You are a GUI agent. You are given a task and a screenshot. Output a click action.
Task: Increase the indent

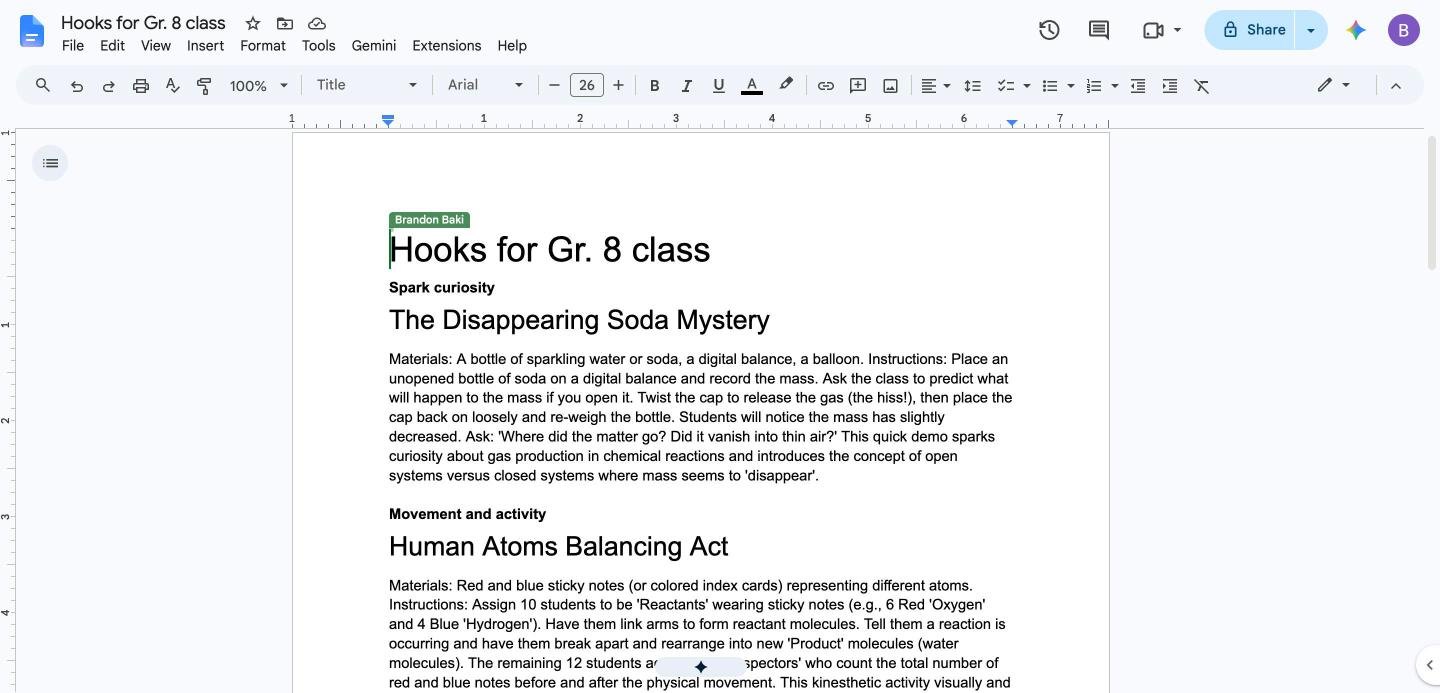point(1170,86)
